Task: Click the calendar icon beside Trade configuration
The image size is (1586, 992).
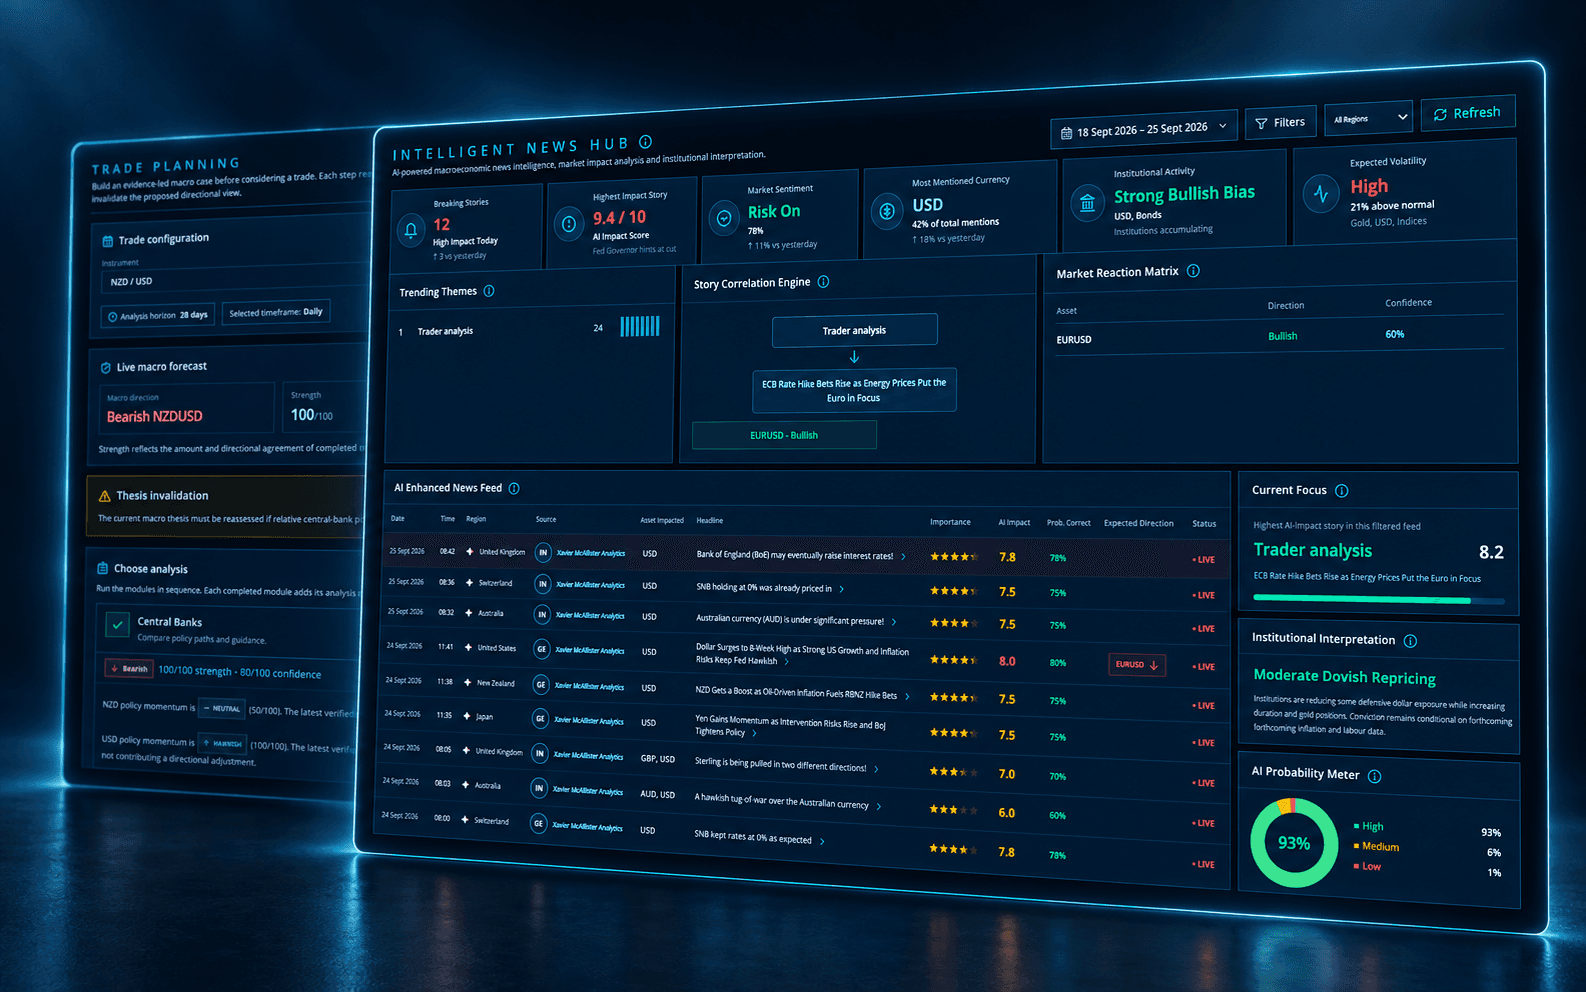Action: [108, 241]
